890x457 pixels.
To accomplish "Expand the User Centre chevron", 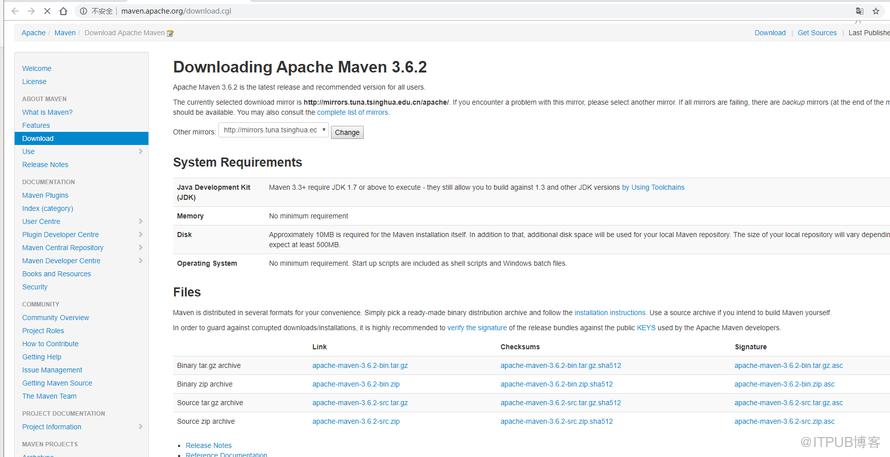I will pyautogui.click(x=140, y=221).
